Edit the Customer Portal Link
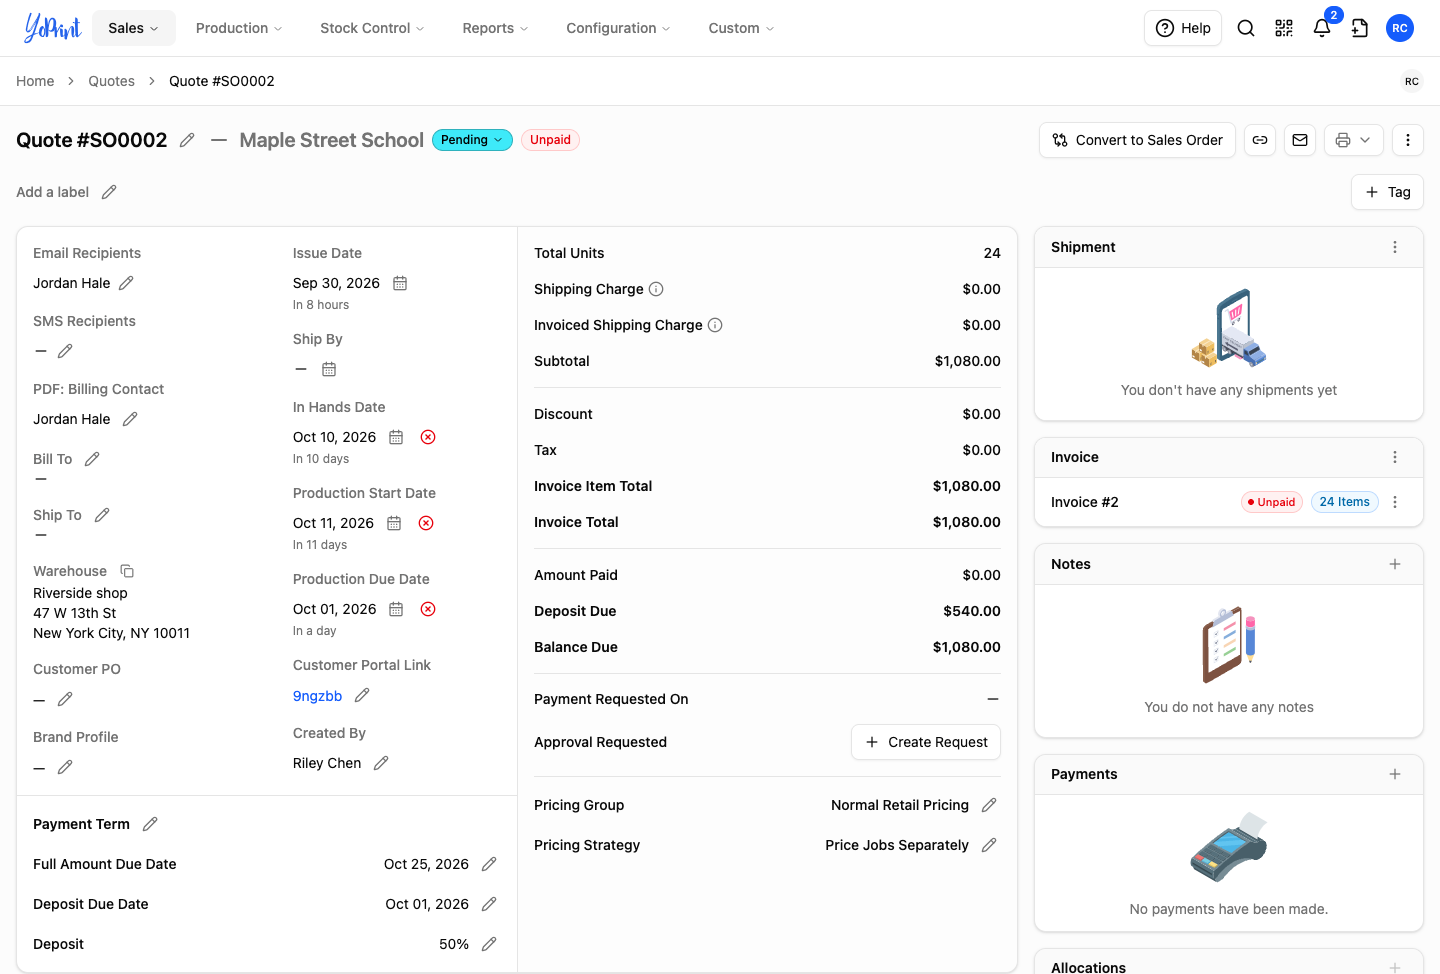Screen dimensions: 1440x974 [362, 695]
